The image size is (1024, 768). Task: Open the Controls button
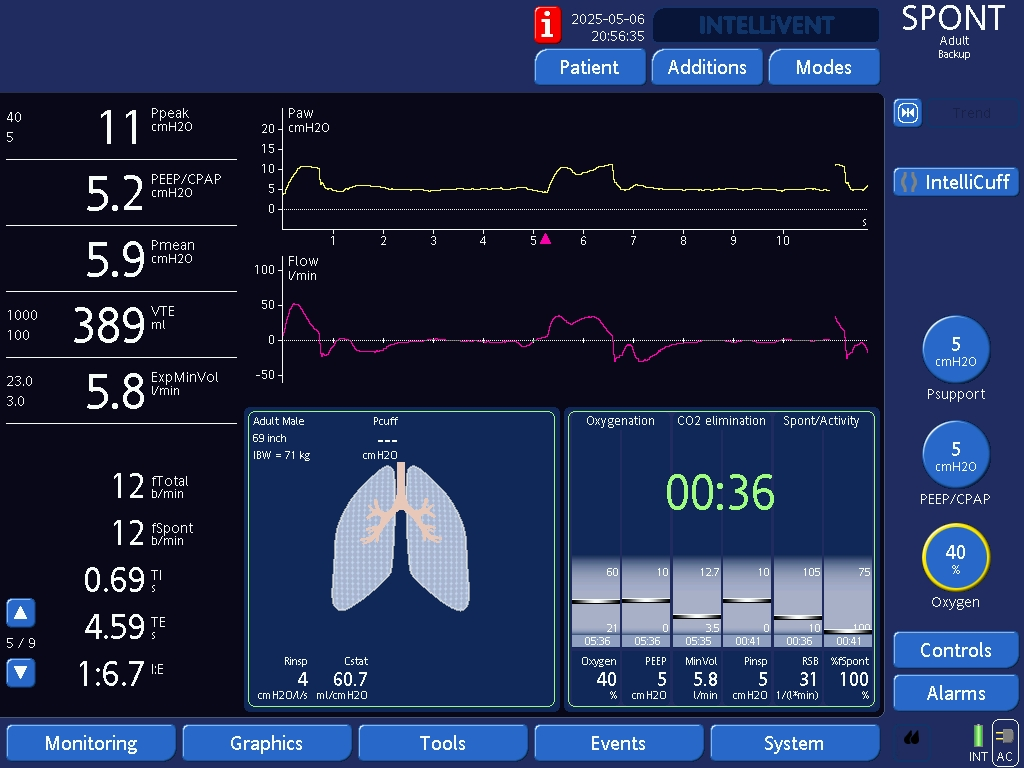955,650
